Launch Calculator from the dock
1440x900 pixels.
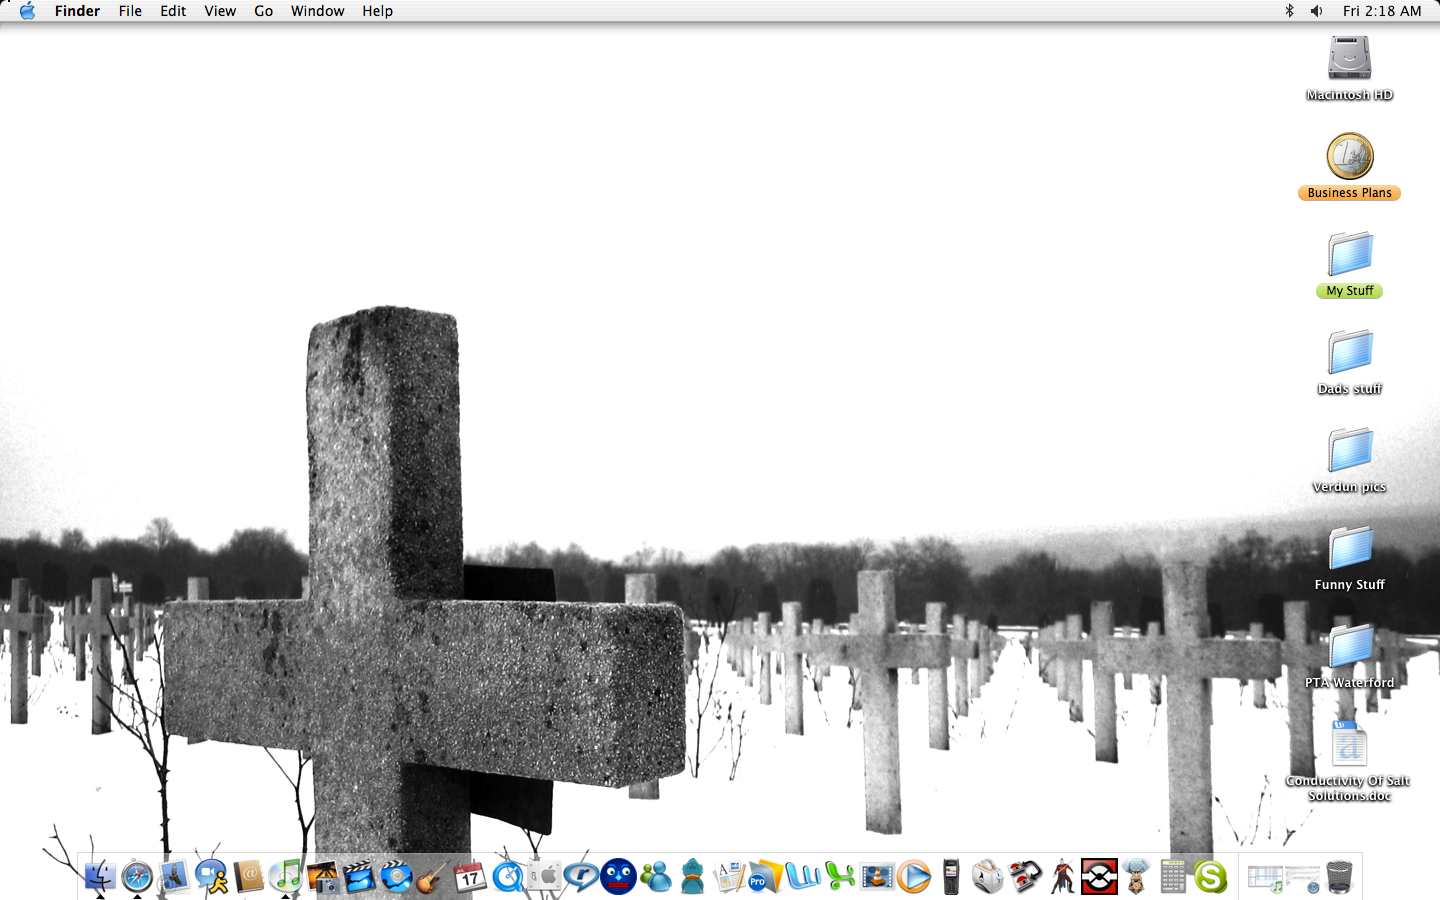pyautogui.click(x=1173, y=877)
